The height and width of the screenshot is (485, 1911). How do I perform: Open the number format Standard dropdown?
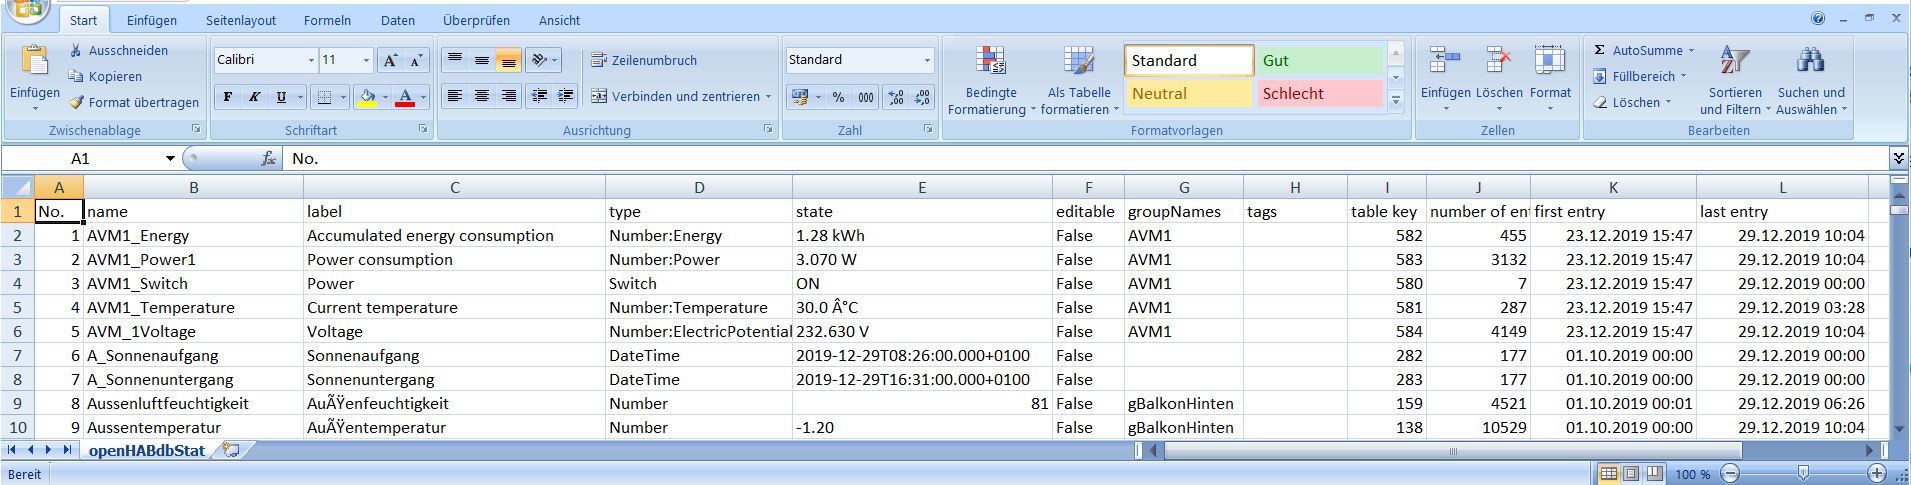pyautogui.click(x=927, y=60)
